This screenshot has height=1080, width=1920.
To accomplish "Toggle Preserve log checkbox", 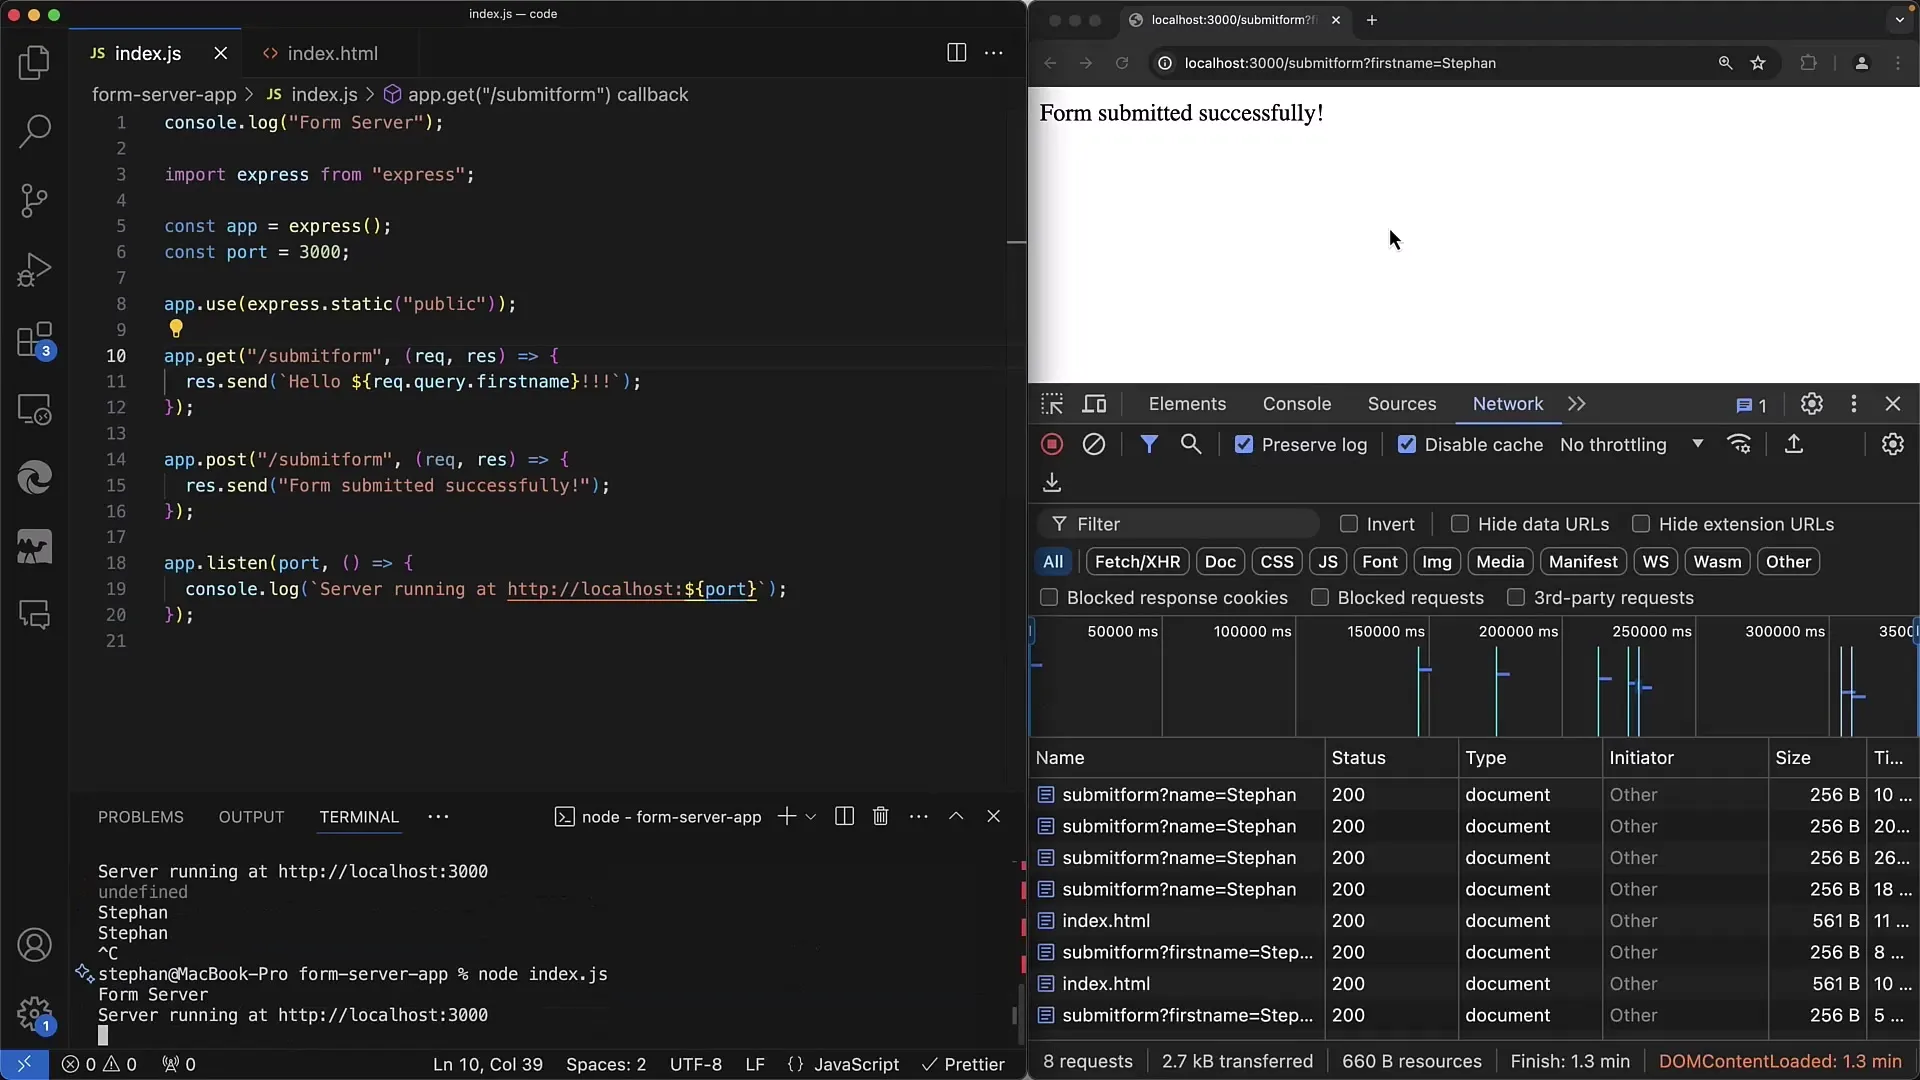I will (x=1241, y=444).
